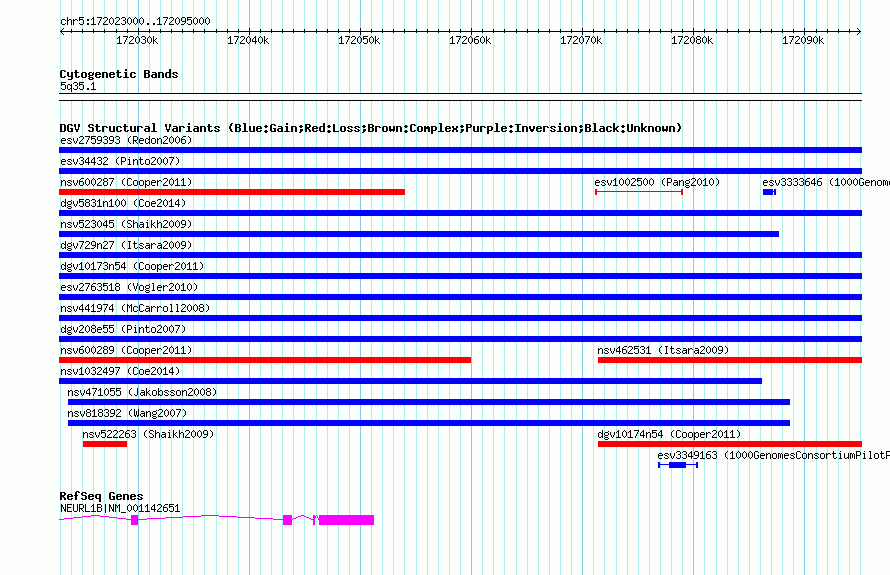Click the chr5:172023000..172095000 coordinate label

click(135, 21)
